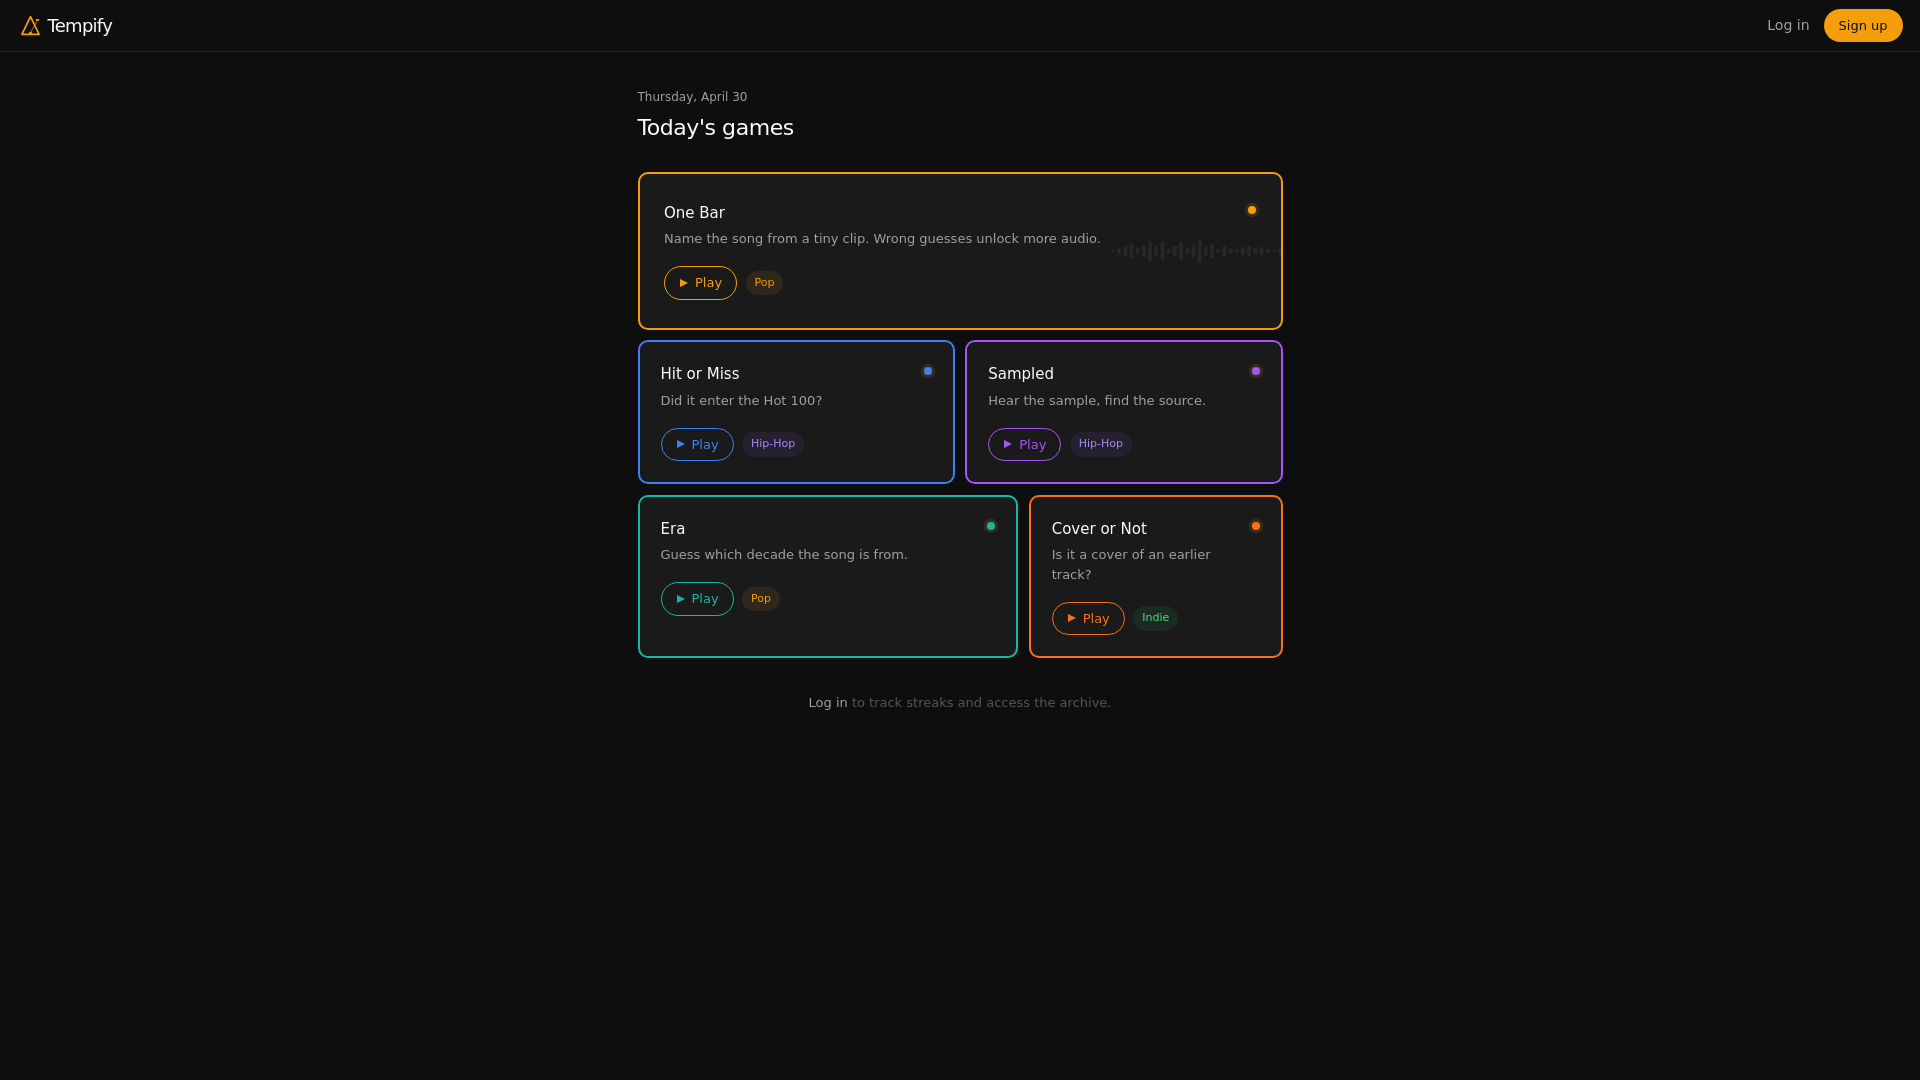Select the Sampled title
The width and height of the screenshot is (1920, 1080).
[1021, 374]
